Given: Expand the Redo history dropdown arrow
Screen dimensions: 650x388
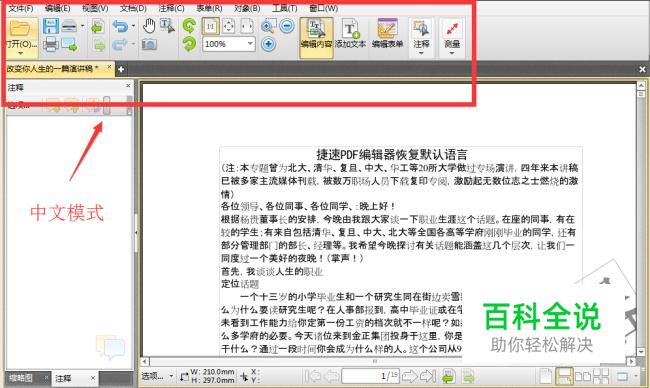Looking at the screenshot, I should 133,44.
